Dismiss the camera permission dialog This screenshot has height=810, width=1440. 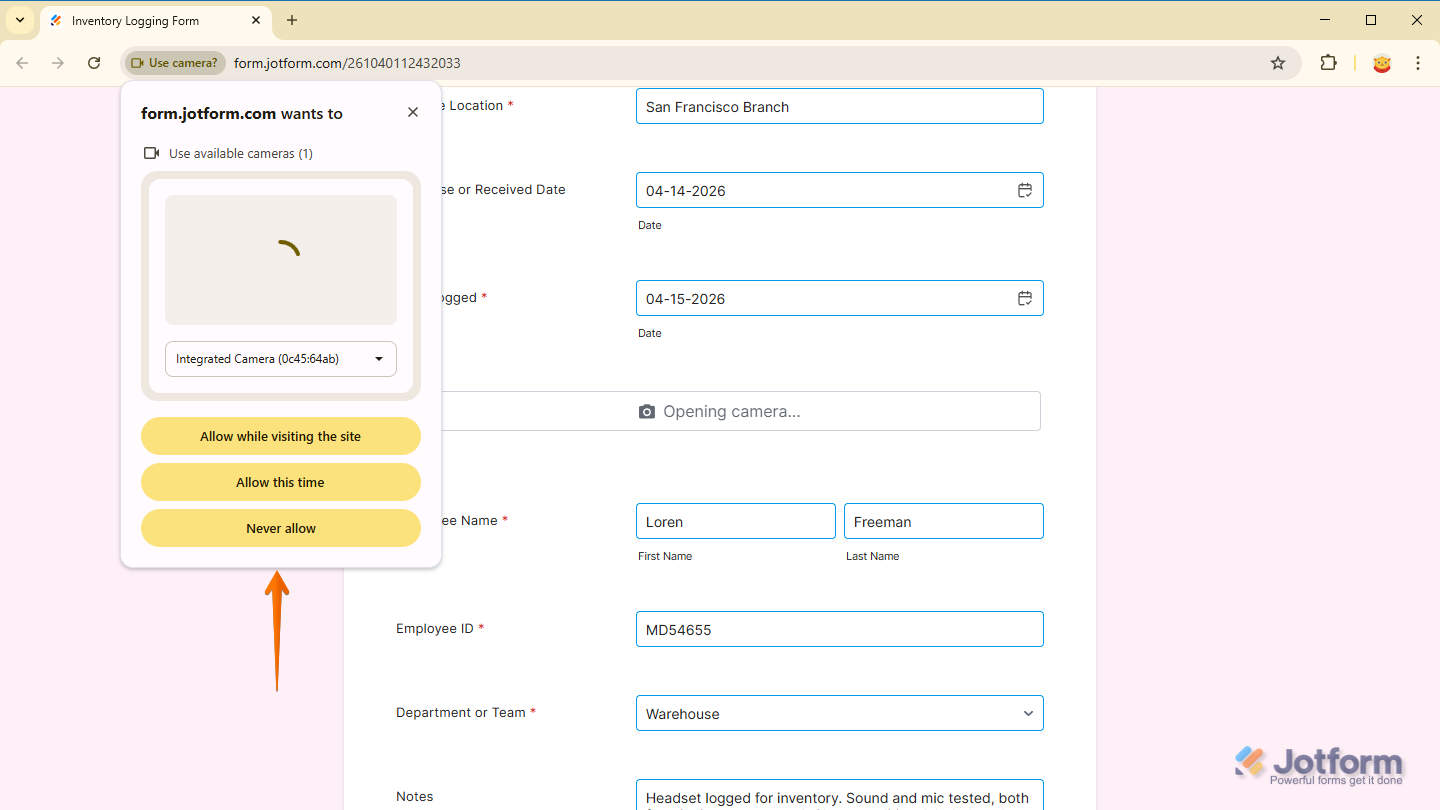tap(412, 112)
